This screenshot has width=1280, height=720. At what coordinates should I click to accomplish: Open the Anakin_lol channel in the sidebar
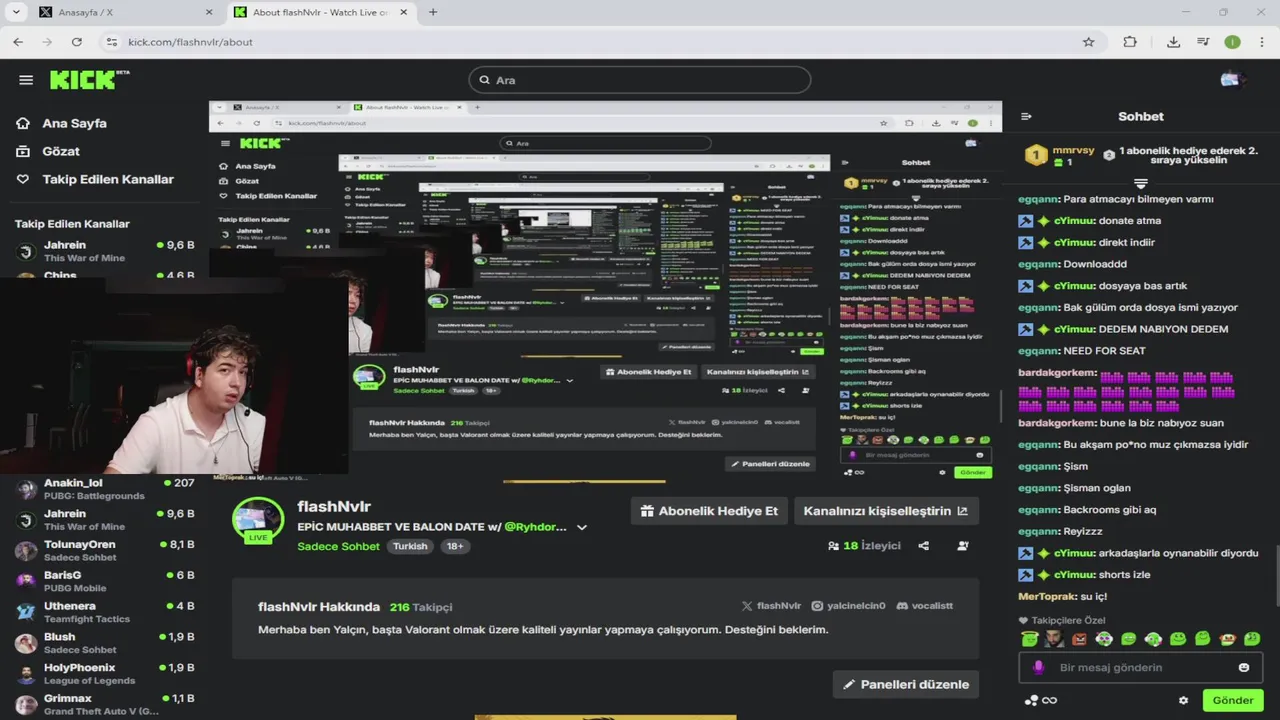(105, 489)
